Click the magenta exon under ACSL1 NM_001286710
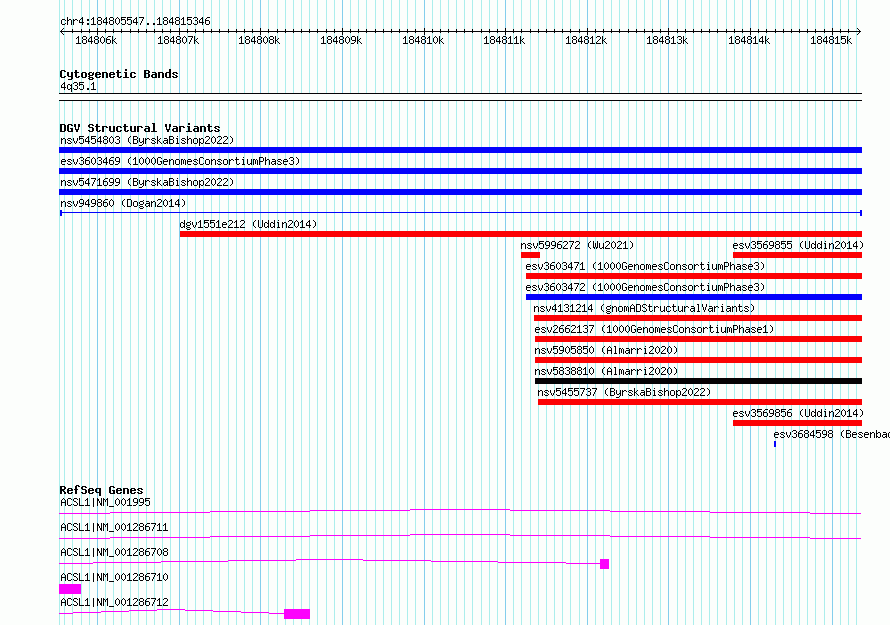This screenshot has width=890, height=625. click(70, 589)
